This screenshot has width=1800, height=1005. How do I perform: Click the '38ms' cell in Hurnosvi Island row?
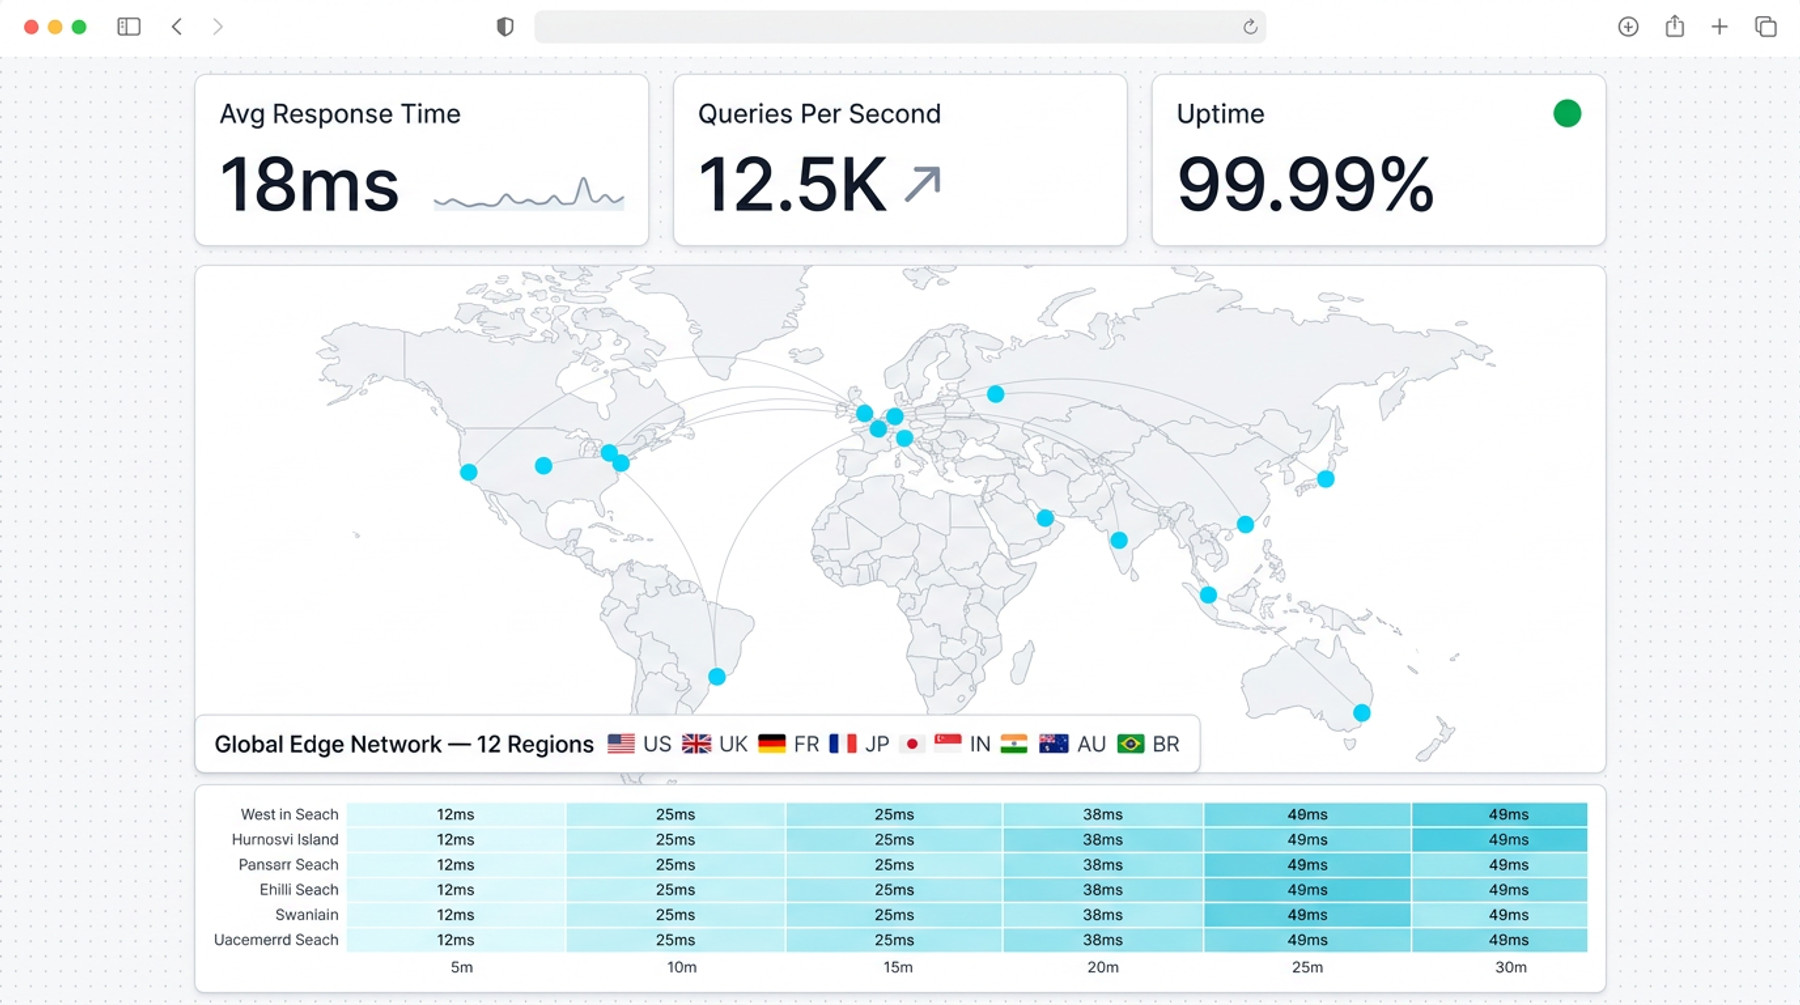(1103, 840)
